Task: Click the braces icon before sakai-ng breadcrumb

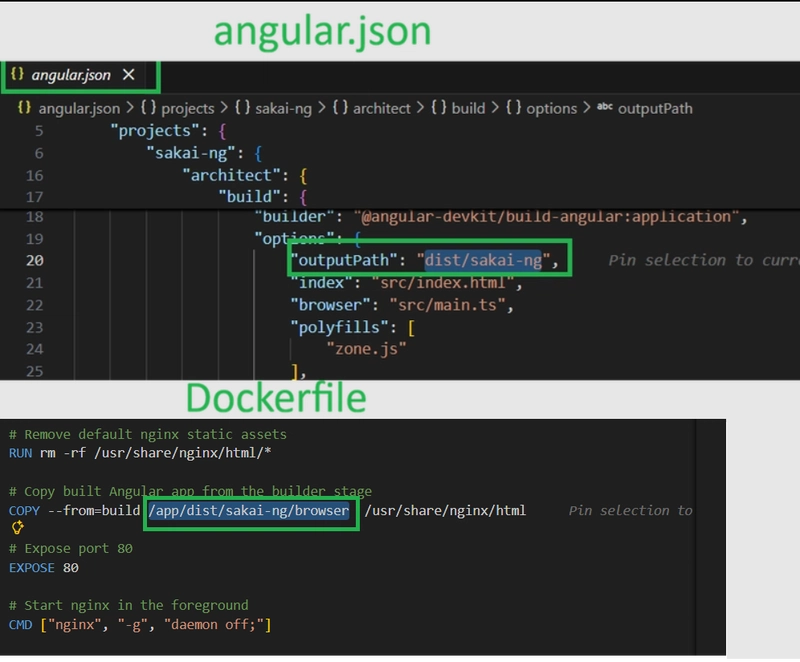Action: [x=242, y=108]
